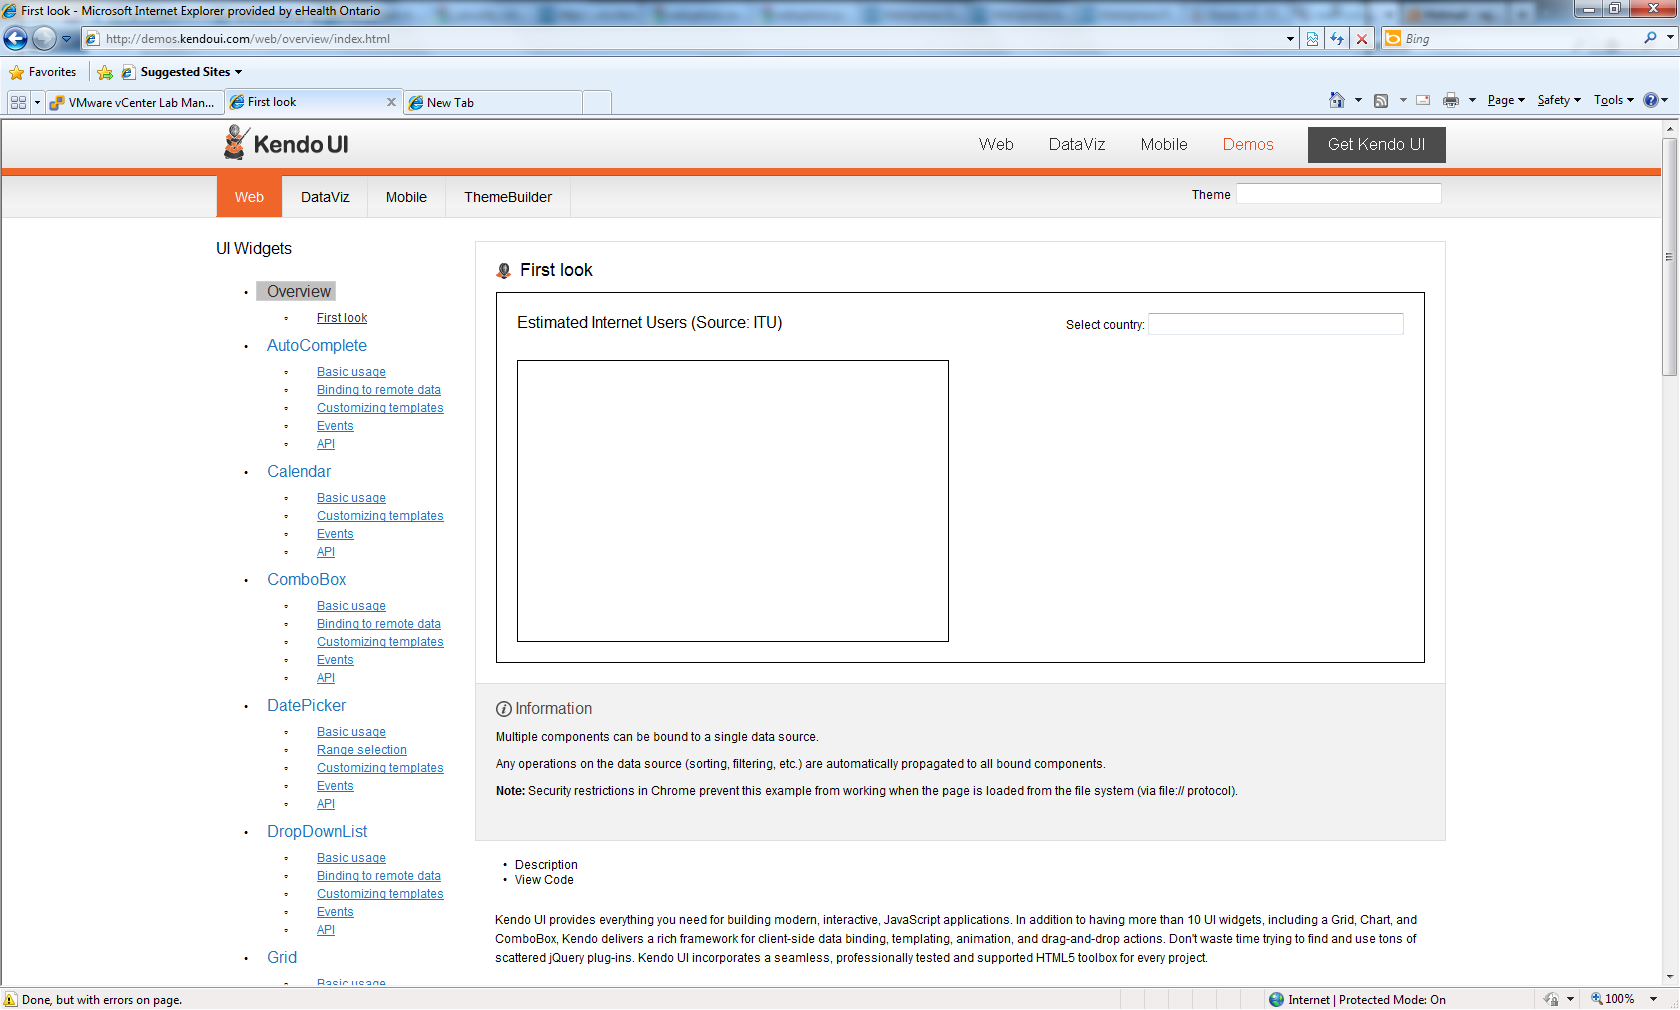
Task: Click the Select country input field
Action: tap(1275, 324)
